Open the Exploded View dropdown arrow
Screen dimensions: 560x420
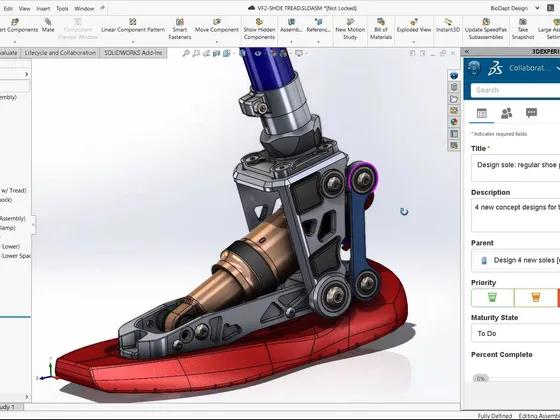pyautogui.click(x=414, y=42)
